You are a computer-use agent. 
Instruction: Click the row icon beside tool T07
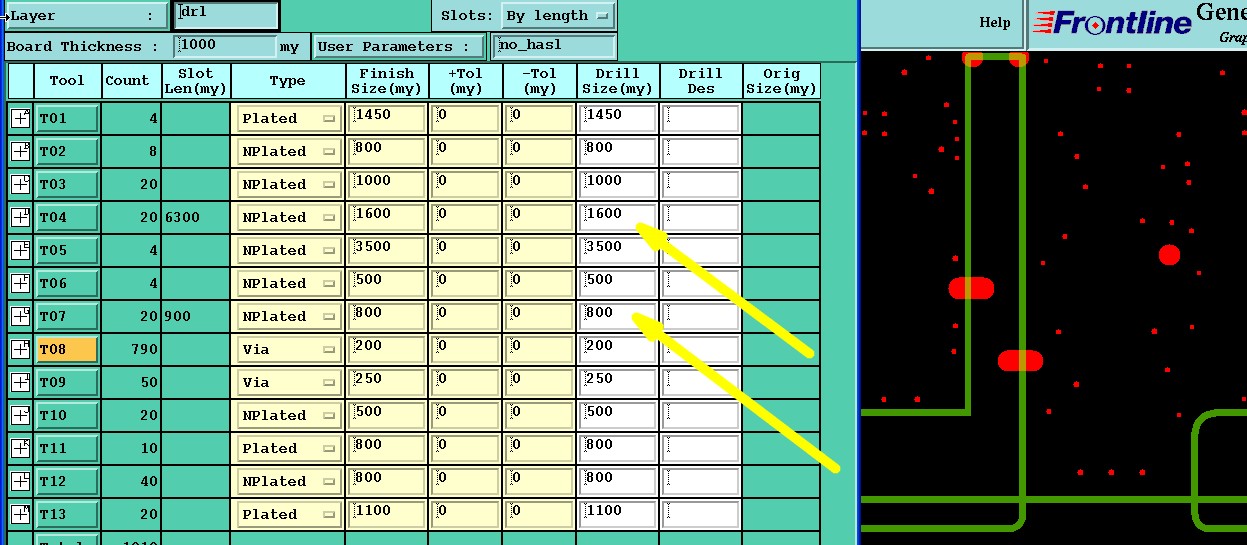[20, 316]
